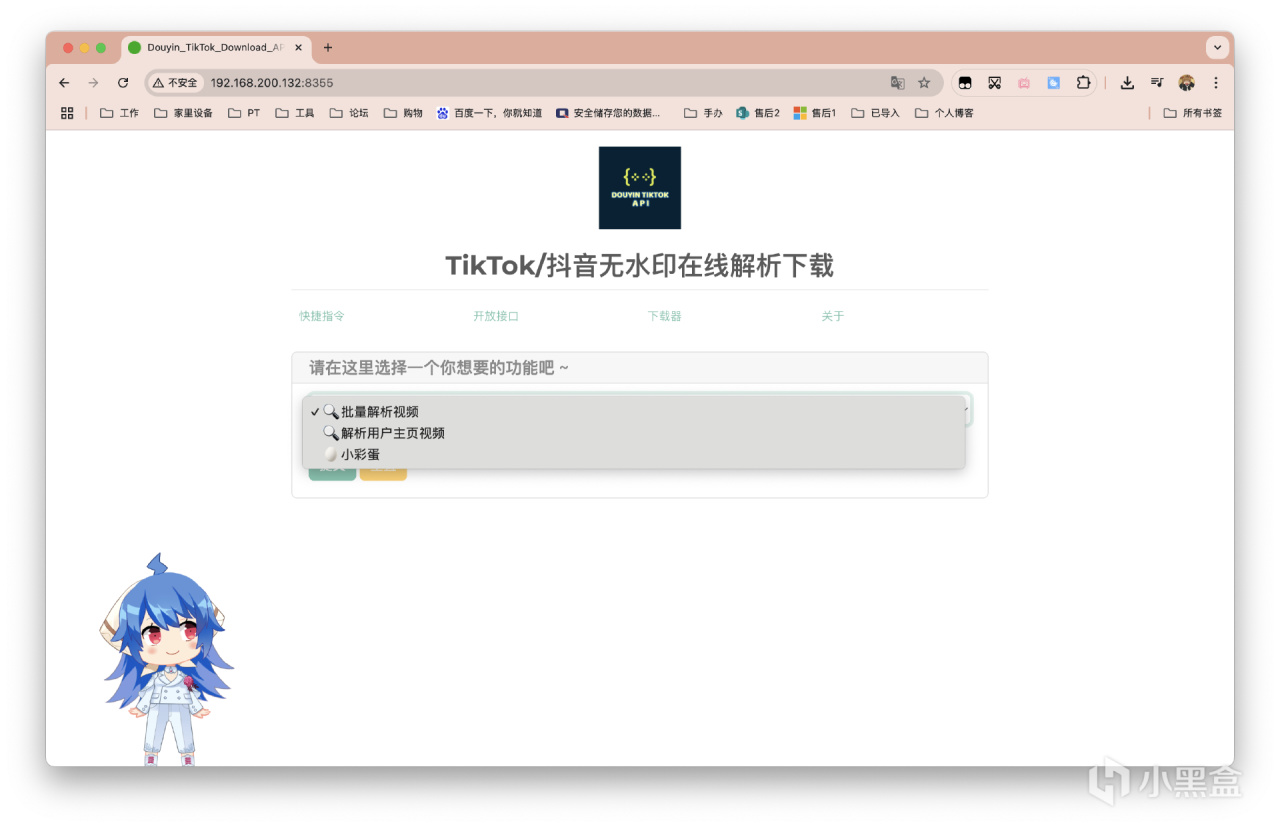This screenshot has width=1280, height=827.
Task: Choose the 小彩蛋 option
Action: 634,454
